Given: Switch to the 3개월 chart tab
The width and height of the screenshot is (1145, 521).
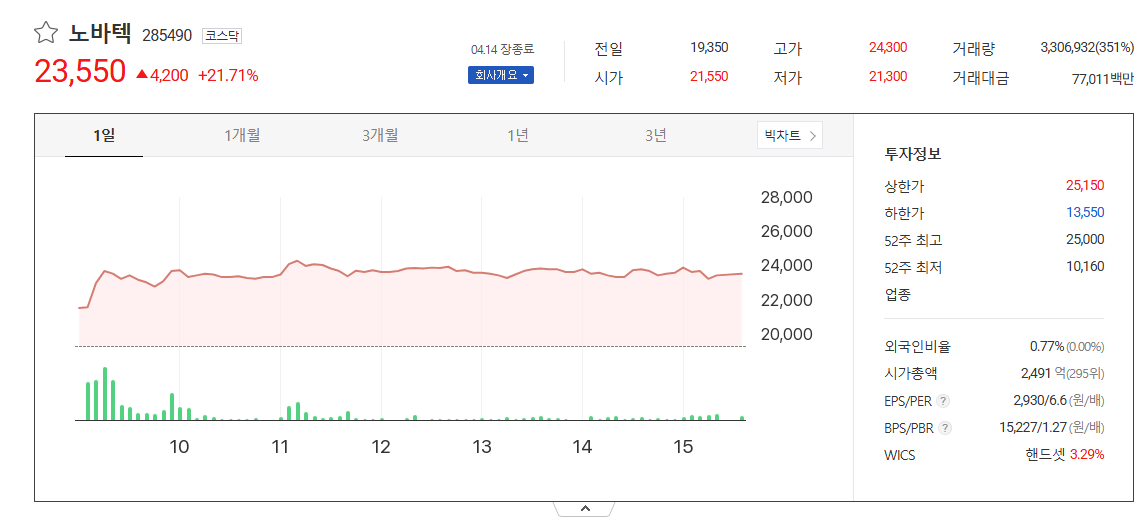Looking at the screenshot, I should click(x=380, y=135).
